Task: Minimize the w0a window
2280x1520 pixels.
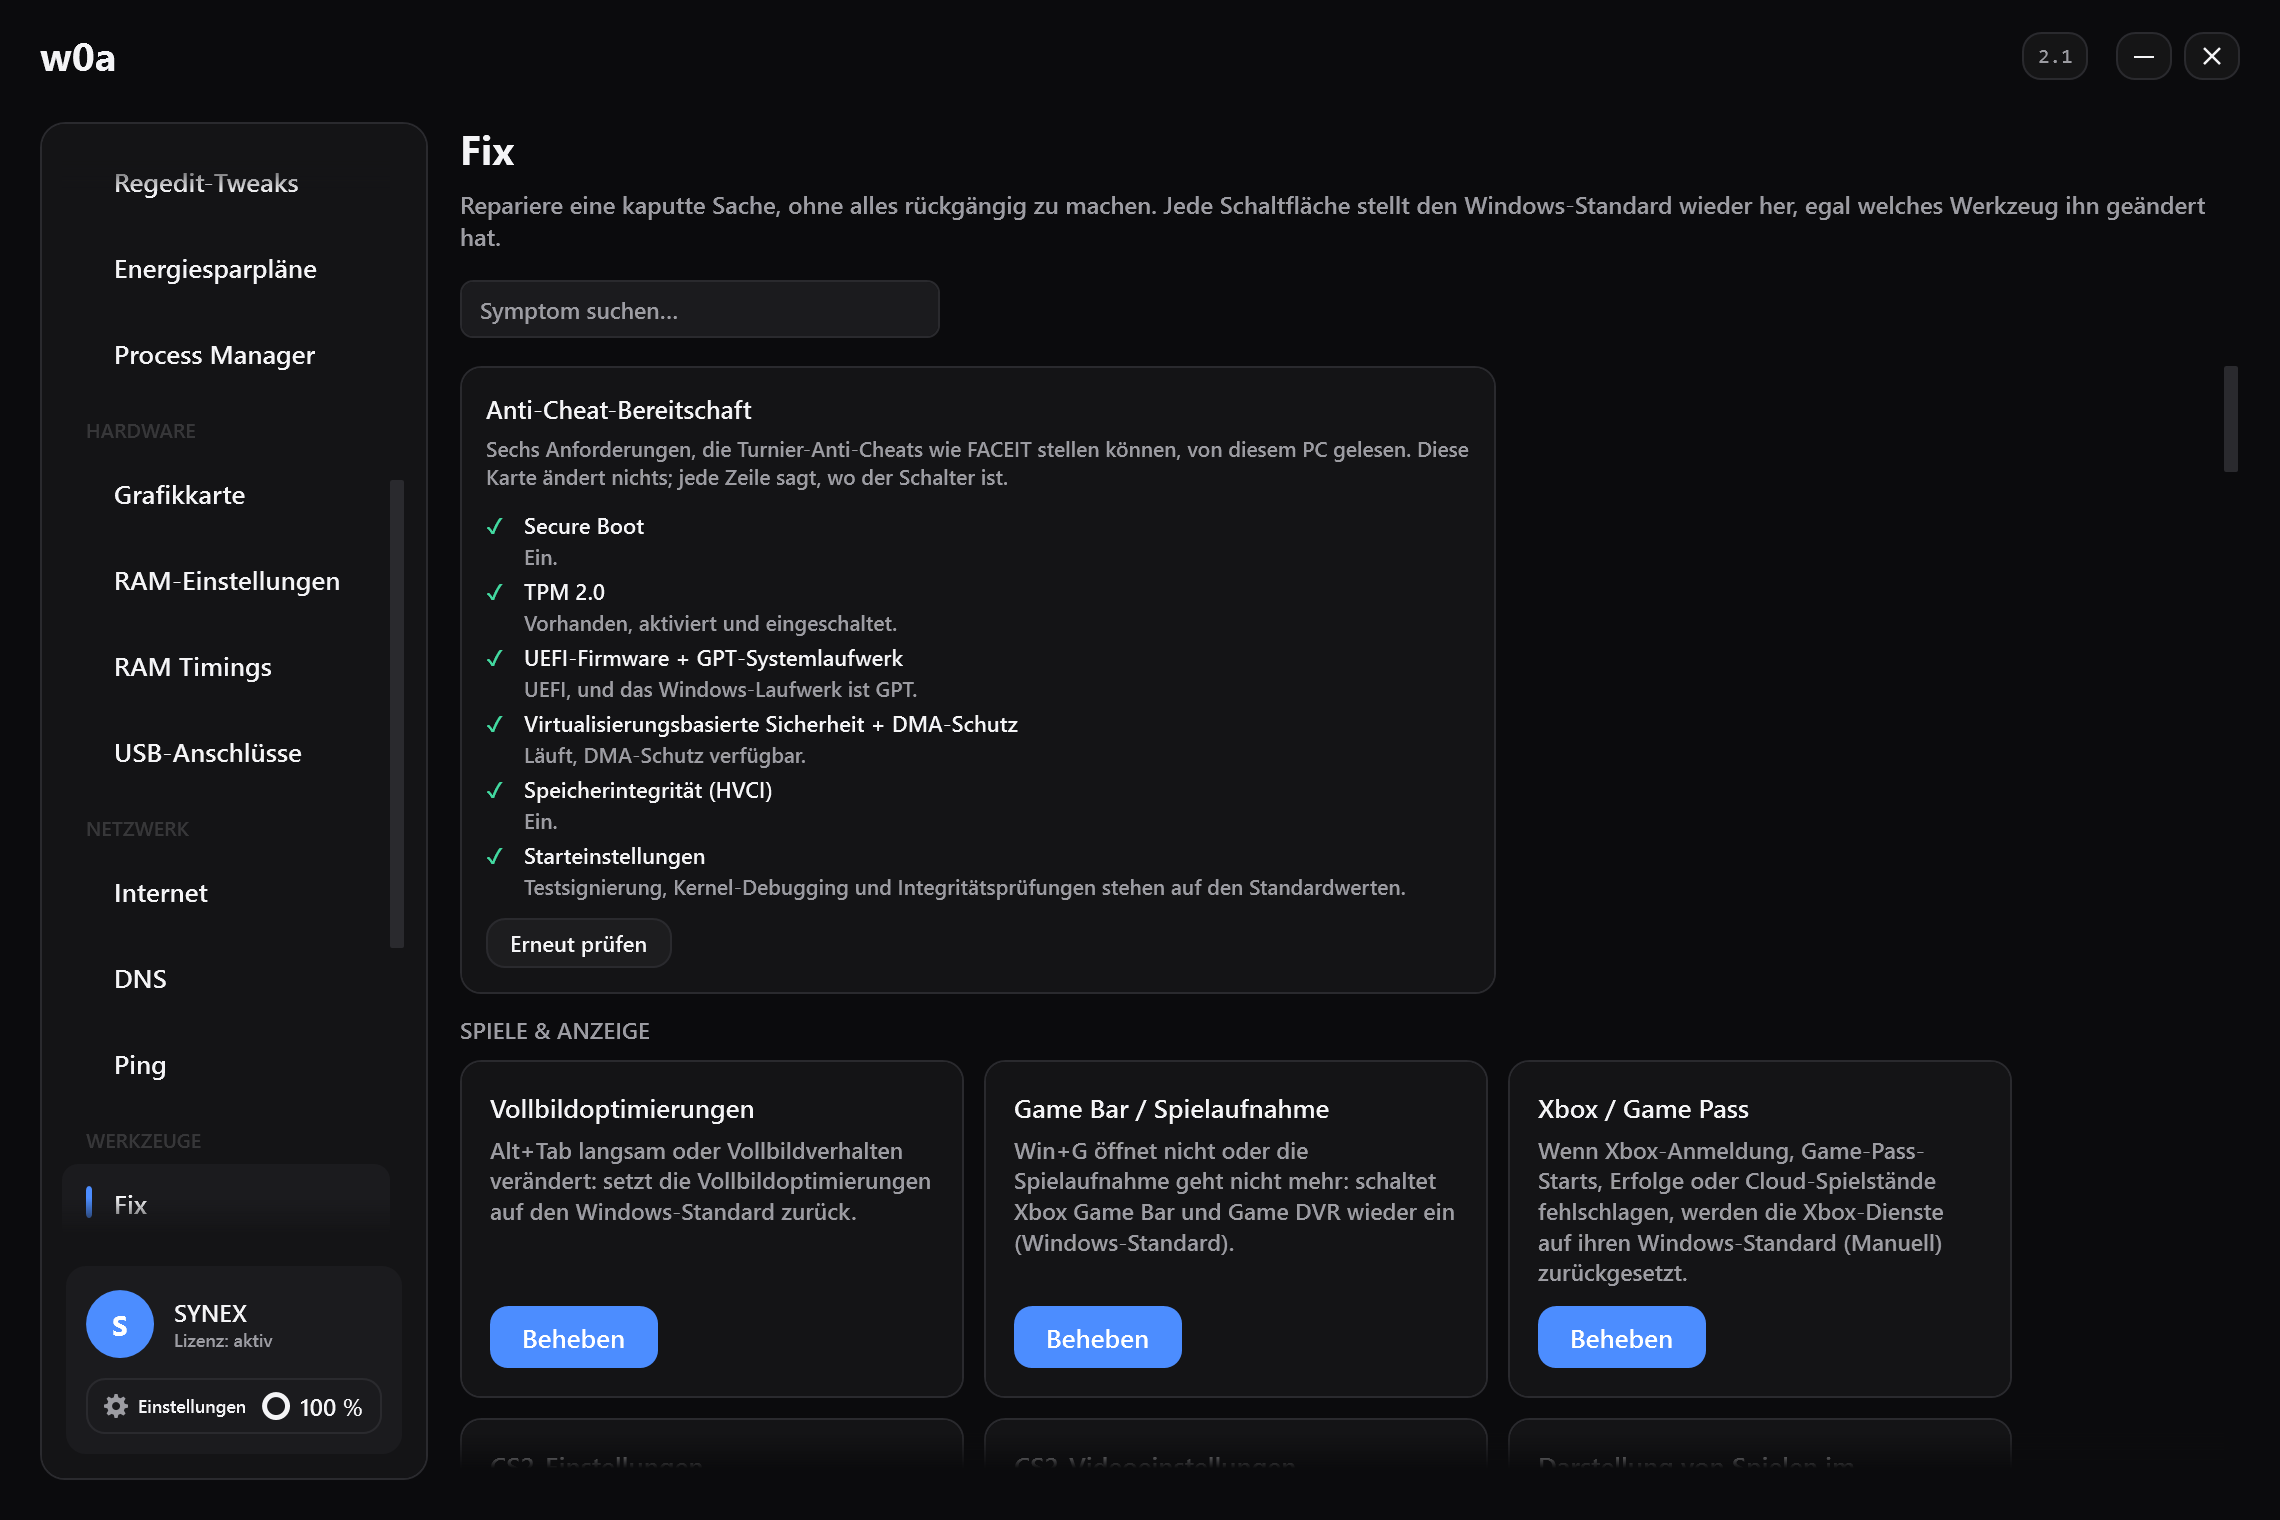Action: (x=2144, y=57)
